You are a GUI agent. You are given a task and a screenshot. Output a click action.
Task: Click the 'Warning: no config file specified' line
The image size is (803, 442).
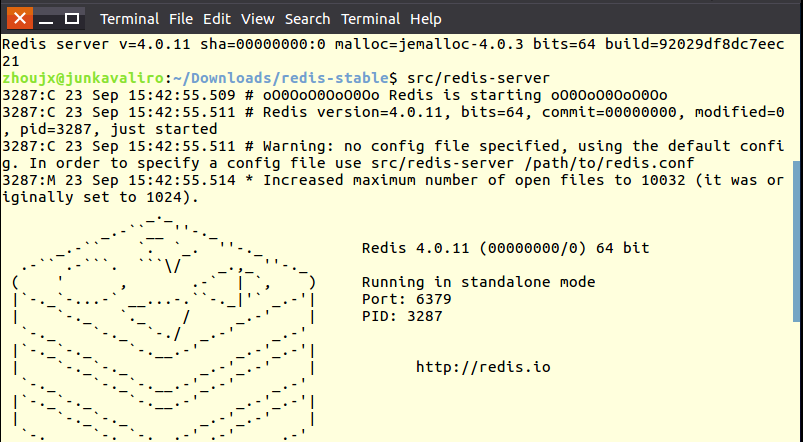click(x=393, y=155)
